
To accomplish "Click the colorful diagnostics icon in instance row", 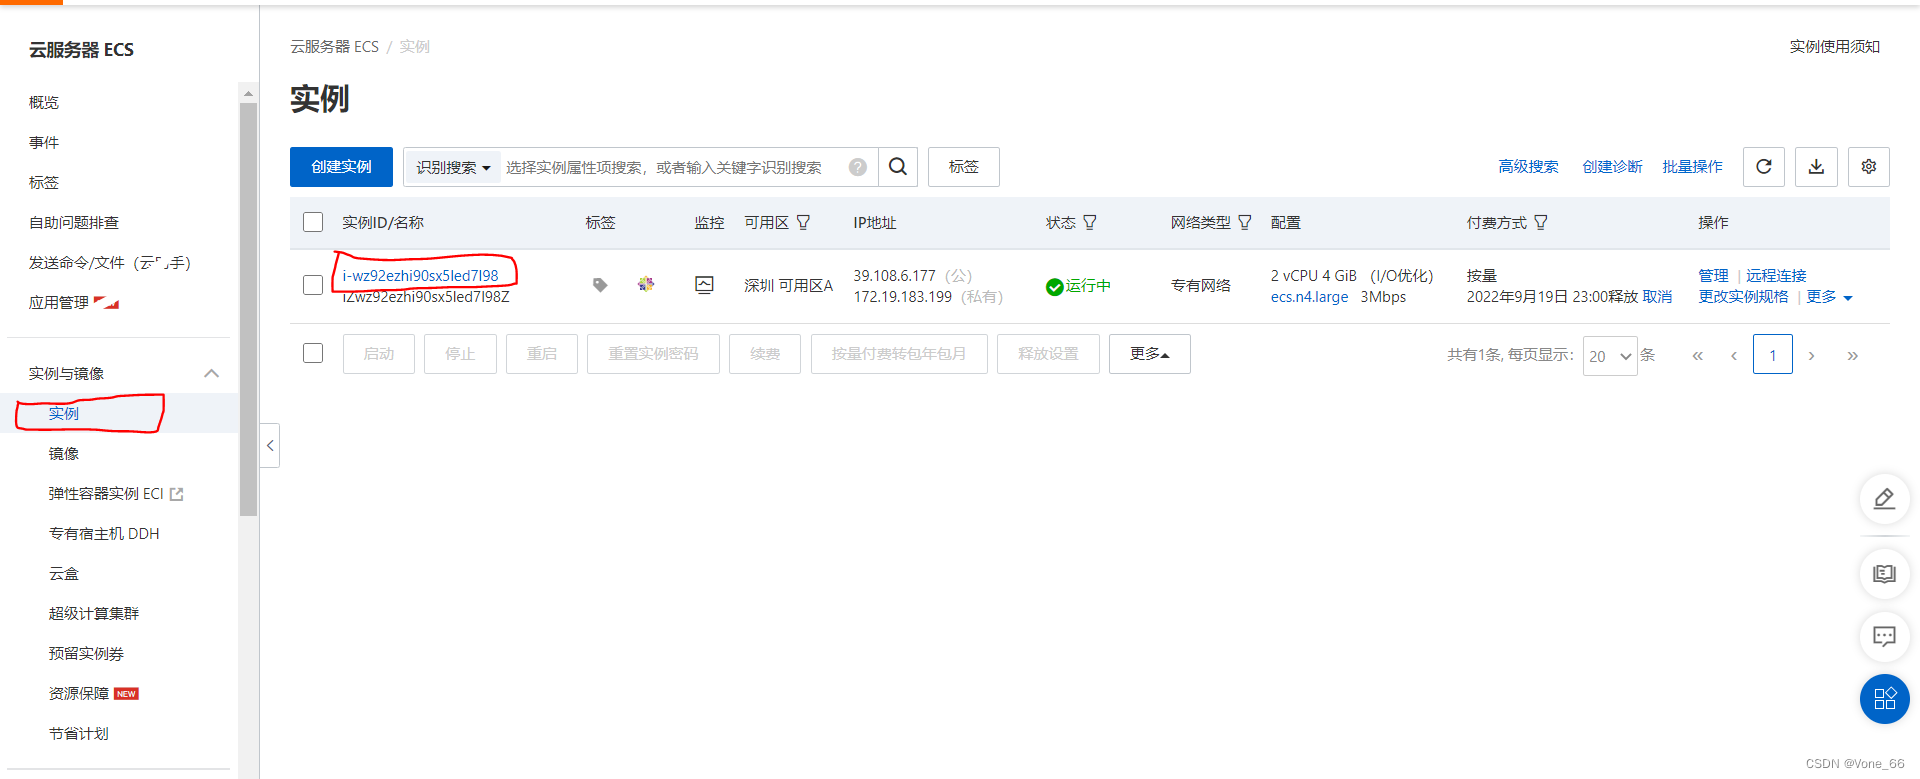I will tap(646, 285).
